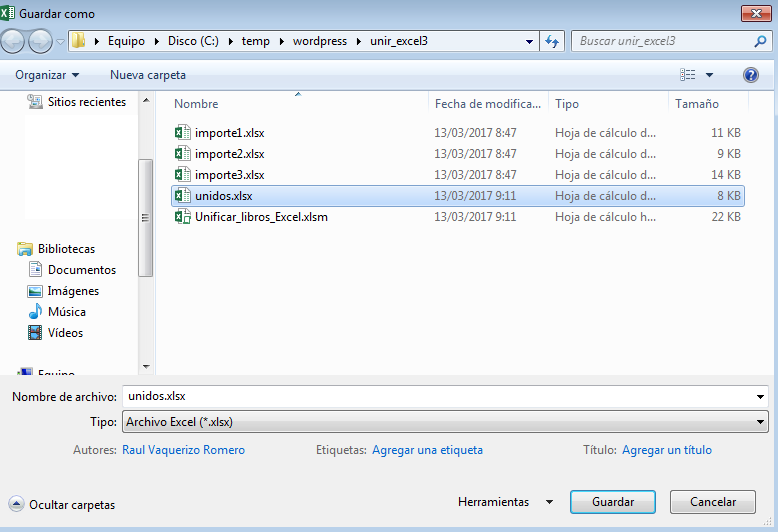
Task: Open the Herramientas dropdown
Action: (505, 502)
